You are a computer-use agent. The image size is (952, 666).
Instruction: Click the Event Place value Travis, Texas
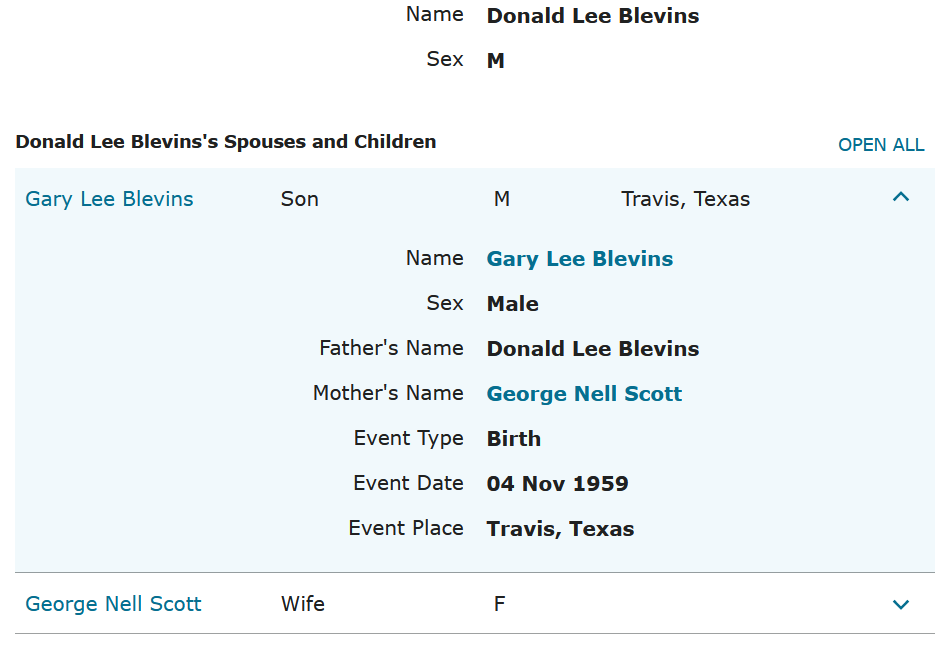click(x=560, y=529)
